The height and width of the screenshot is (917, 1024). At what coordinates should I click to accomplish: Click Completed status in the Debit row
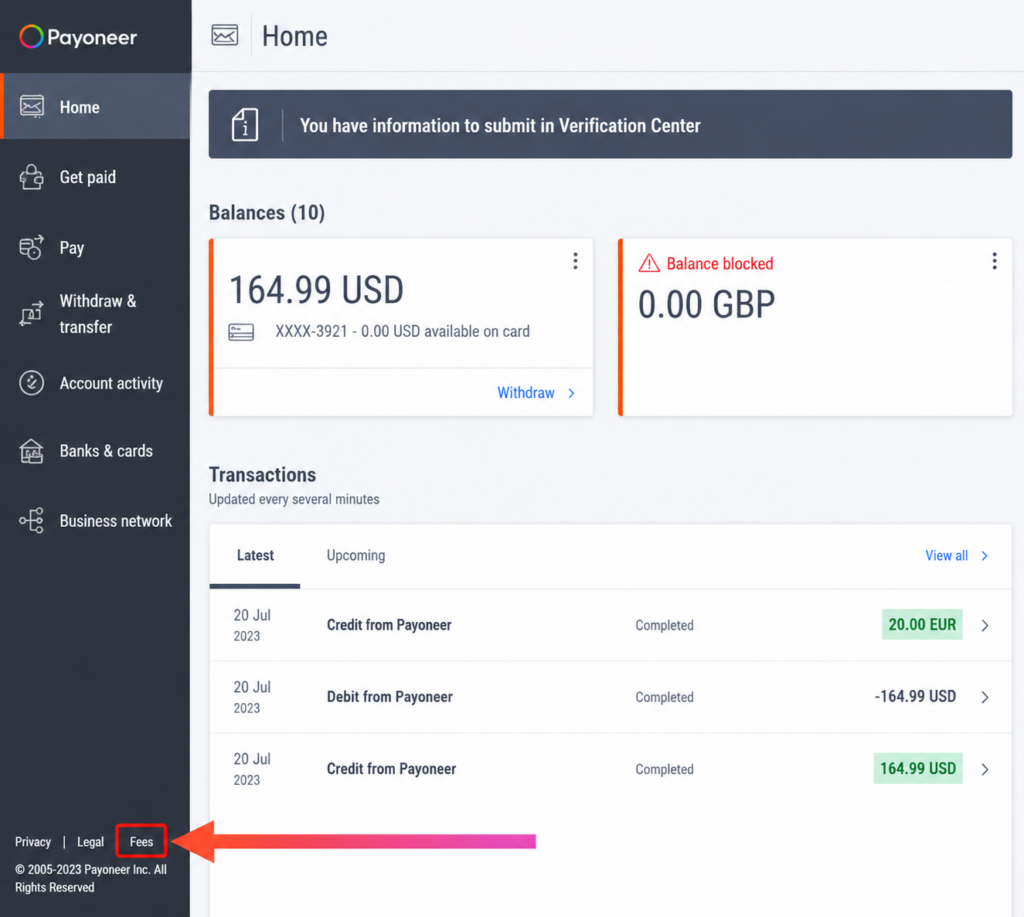[664, 697]
